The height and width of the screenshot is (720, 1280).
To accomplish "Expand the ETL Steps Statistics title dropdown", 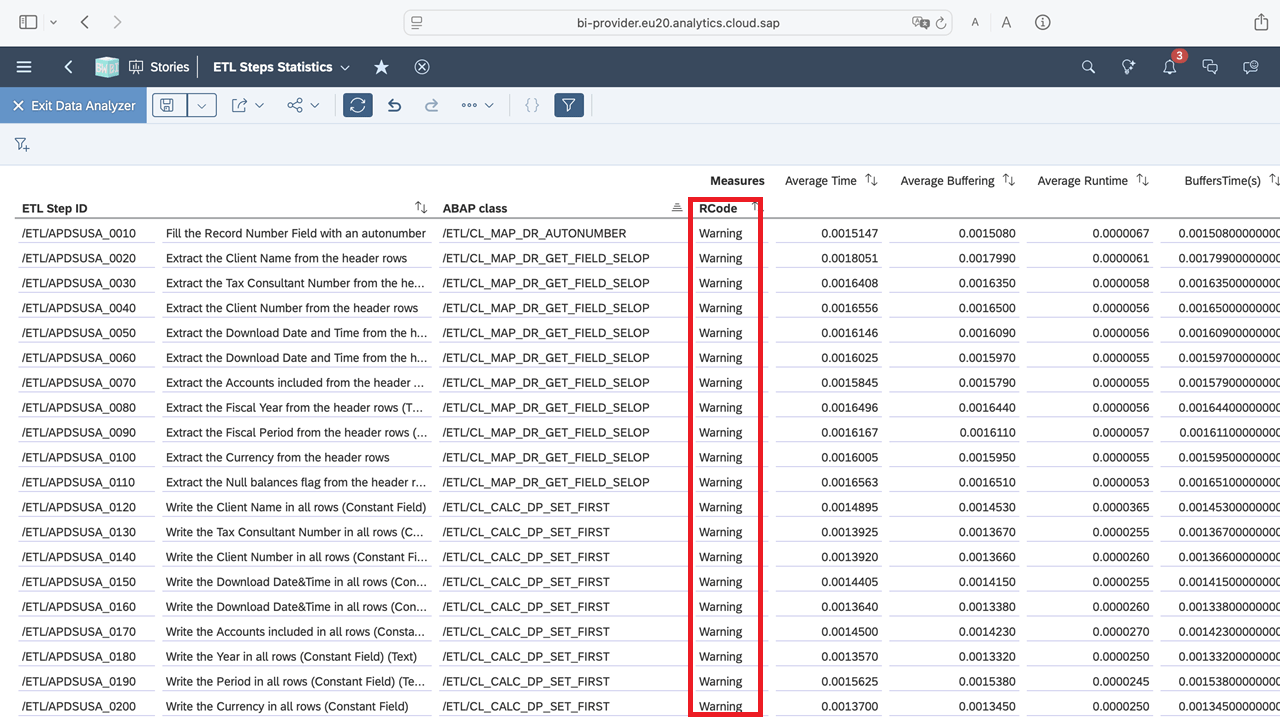I will click(345, 67).
